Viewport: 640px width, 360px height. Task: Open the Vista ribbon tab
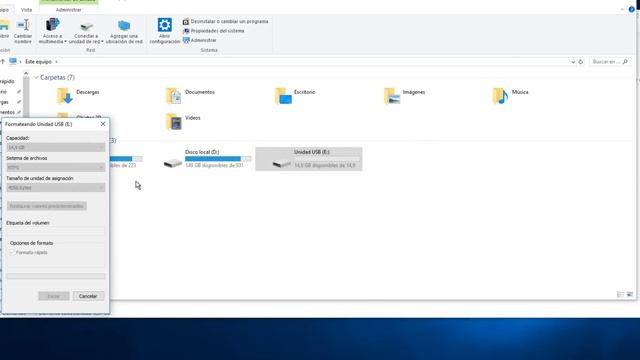(x=27, y=9)
